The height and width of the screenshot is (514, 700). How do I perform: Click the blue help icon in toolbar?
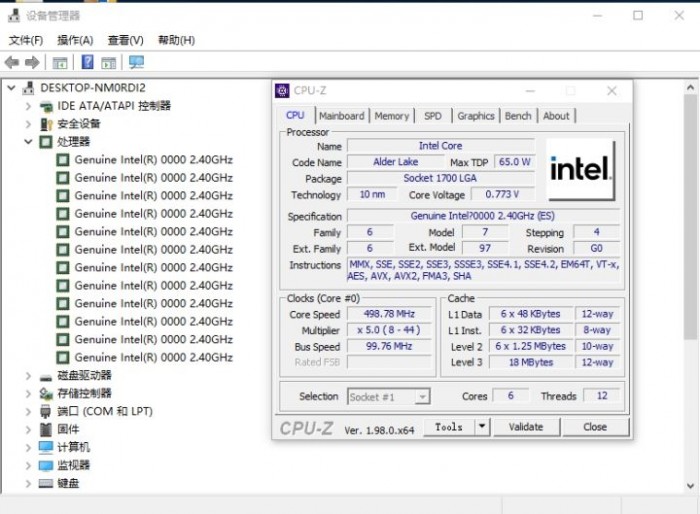click(x=88, y=63)
